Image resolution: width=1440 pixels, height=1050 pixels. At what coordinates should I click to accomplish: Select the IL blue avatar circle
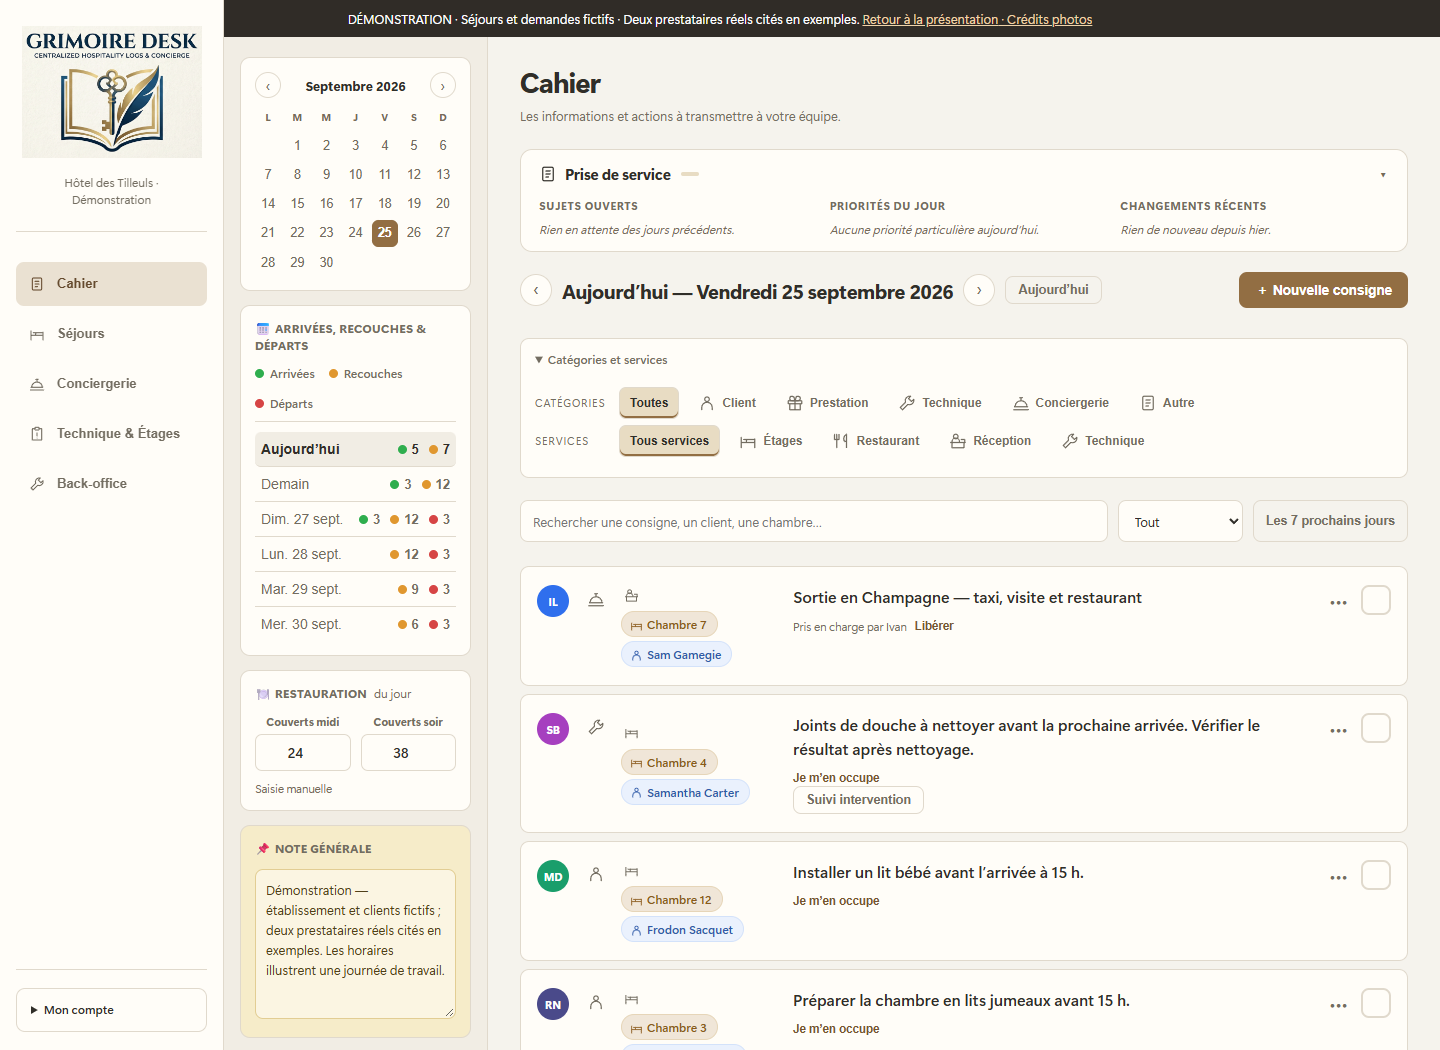click(553, 601)
